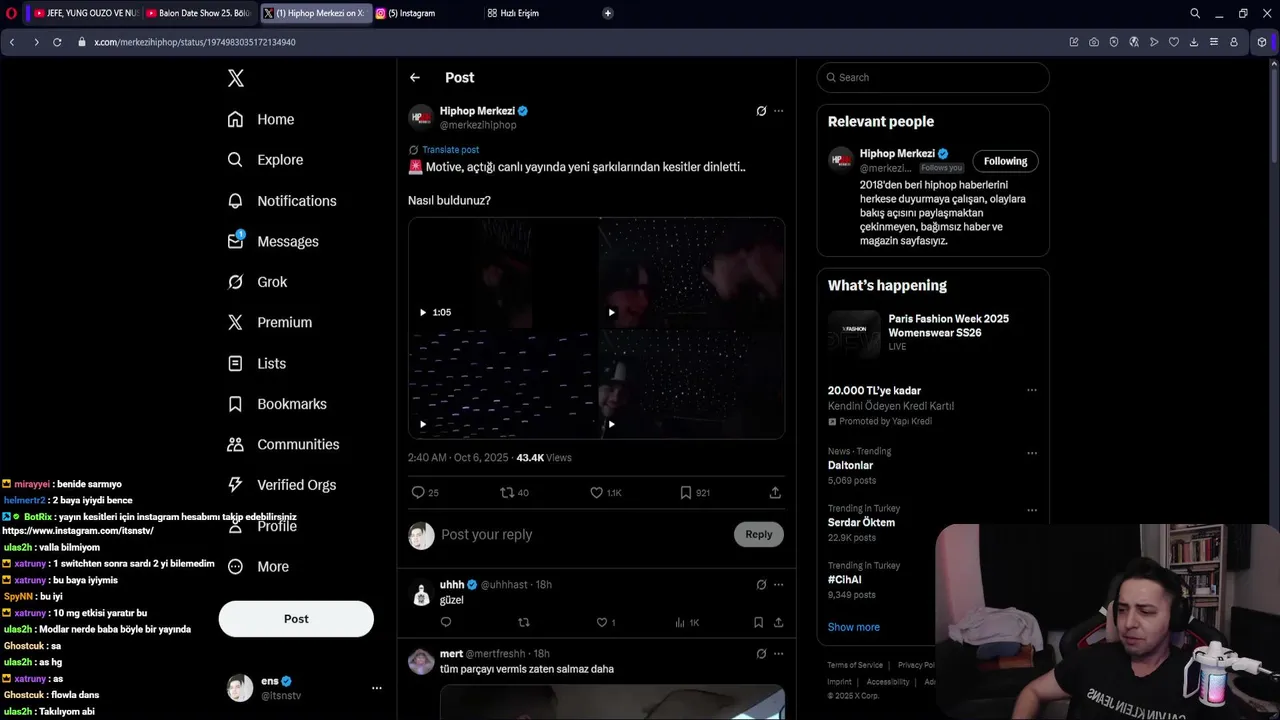Bookmark the post showing 921 bookmarks
The image size is (1280, 720).
[686, 493]
